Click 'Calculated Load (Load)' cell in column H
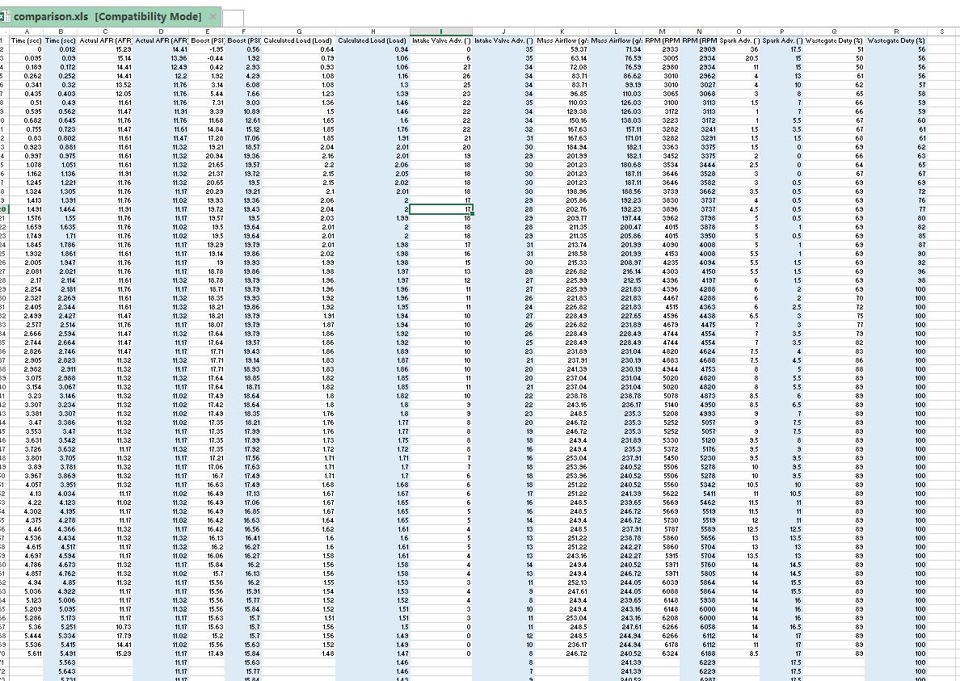The width and height of the screenshot is (960, 681). pyautogui.click(x=373, y=40)
